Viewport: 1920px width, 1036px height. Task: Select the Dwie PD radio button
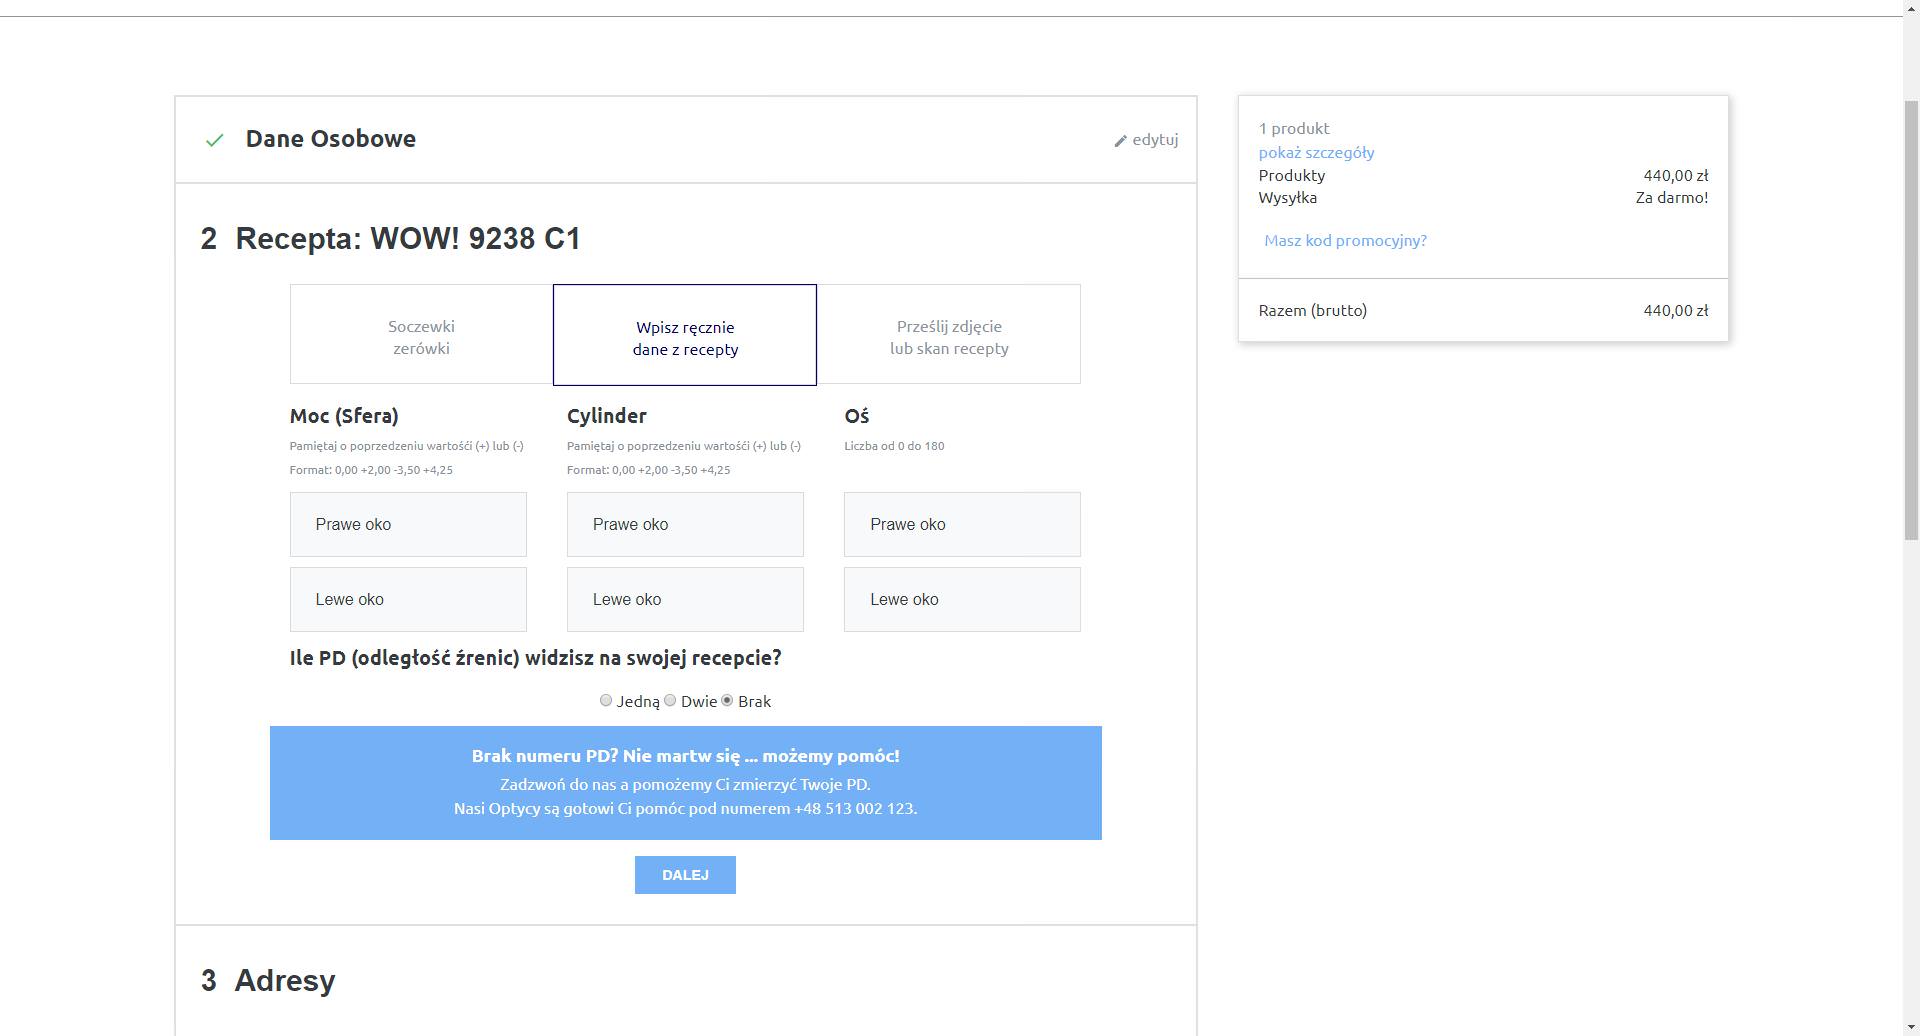(x=670, y=701)
